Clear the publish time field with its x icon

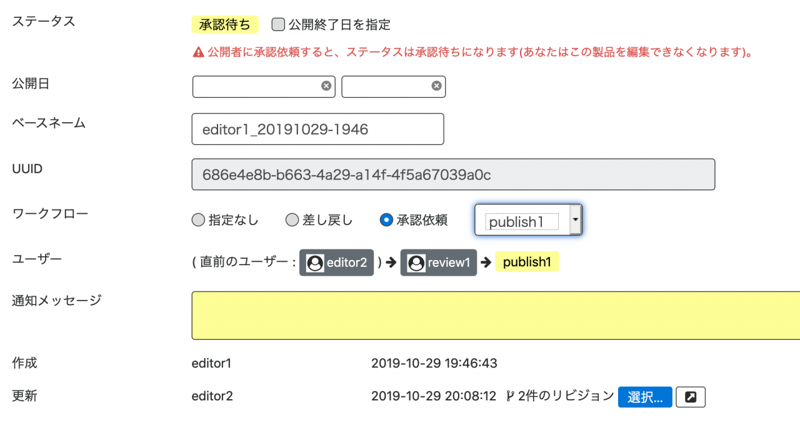[436, 87]
